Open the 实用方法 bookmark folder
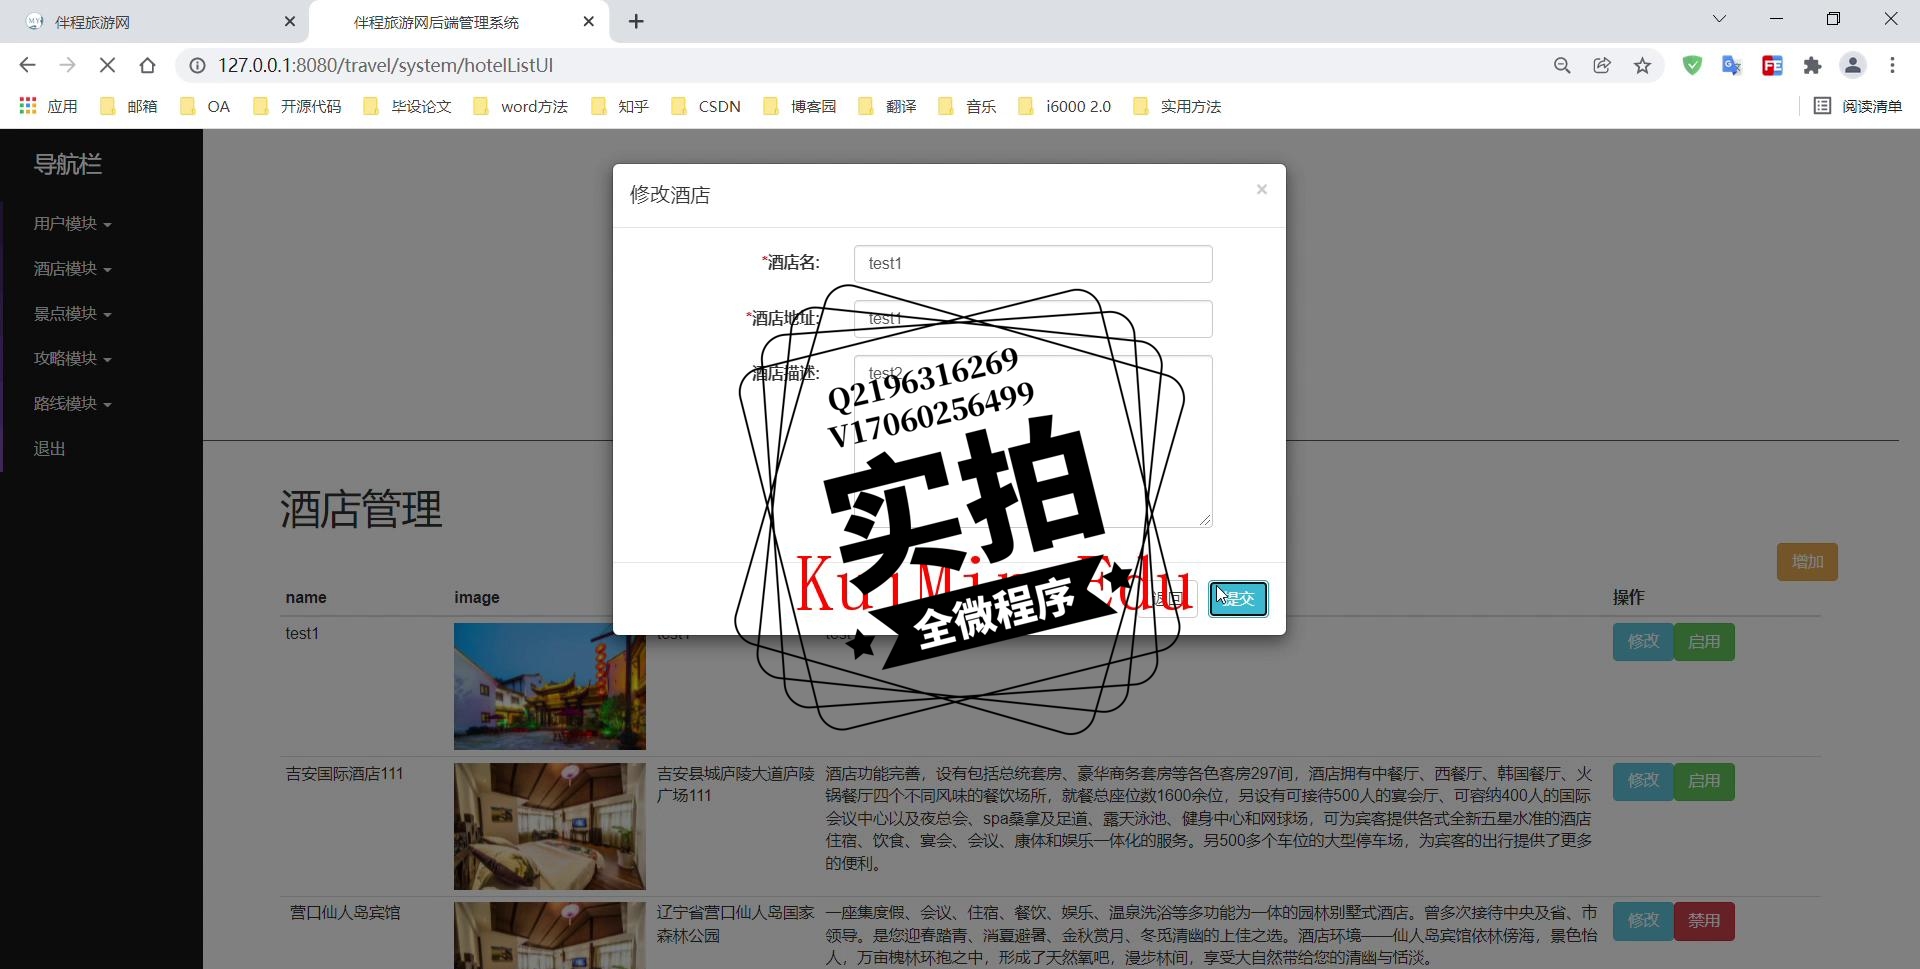Viewport: 1920px width, 969px height. (x=1177, y=106)
